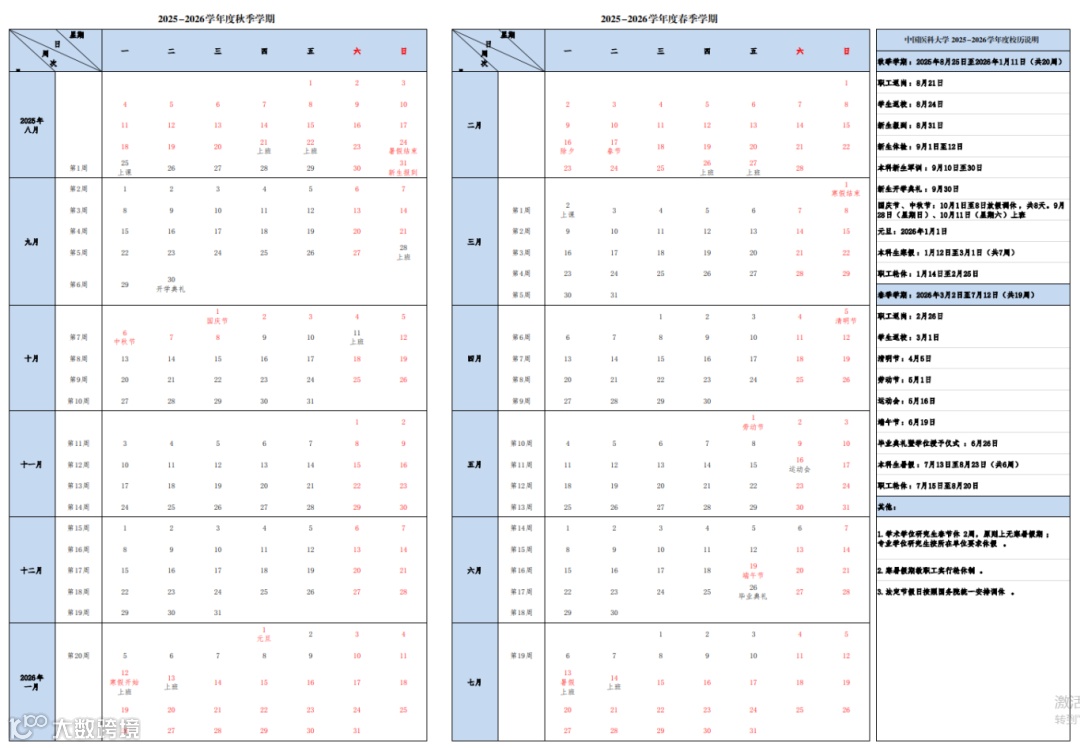
Task: Click the '2026年一月' month label
Action: pyautogui.click(x=32, y=683)
